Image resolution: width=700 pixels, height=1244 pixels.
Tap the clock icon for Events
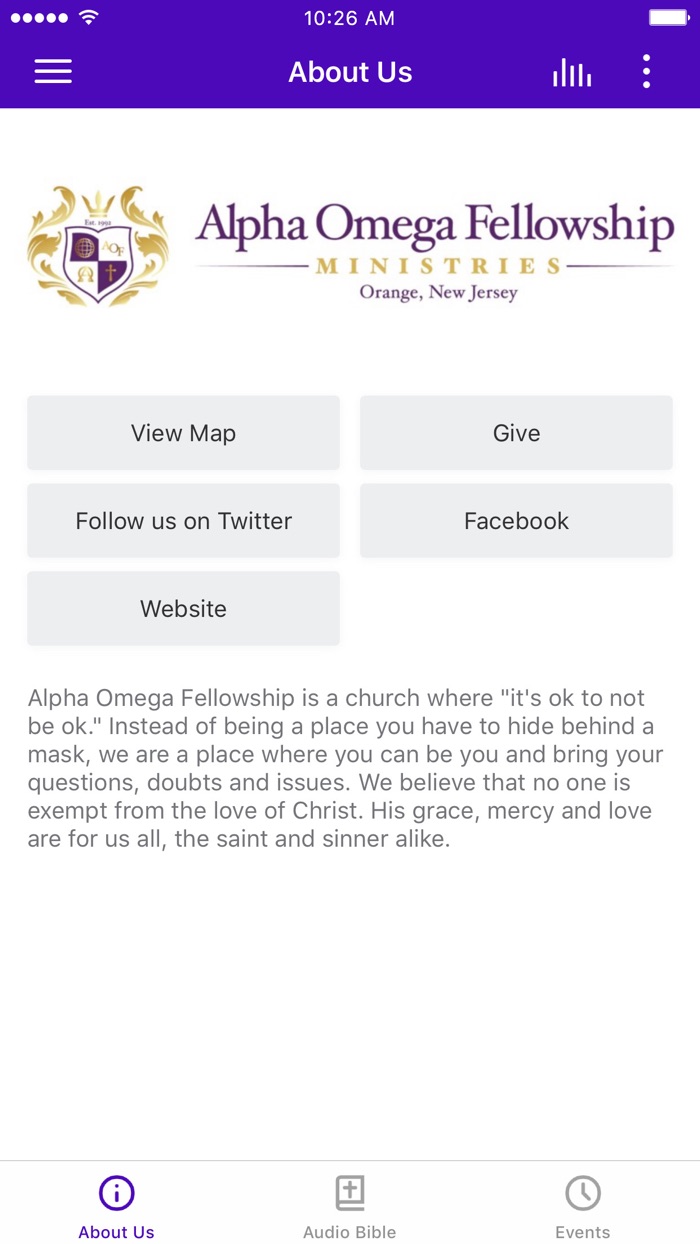pos(583,1191)
